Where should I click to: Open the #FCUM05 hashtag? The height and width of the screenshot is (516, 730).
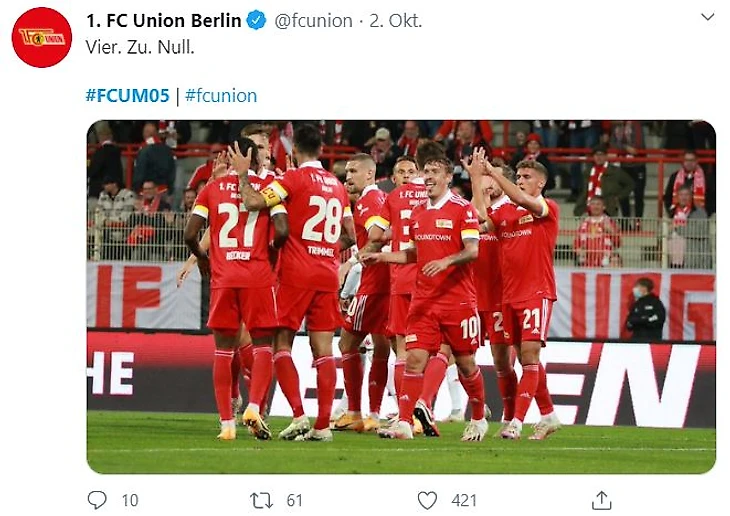pos(127,96)
